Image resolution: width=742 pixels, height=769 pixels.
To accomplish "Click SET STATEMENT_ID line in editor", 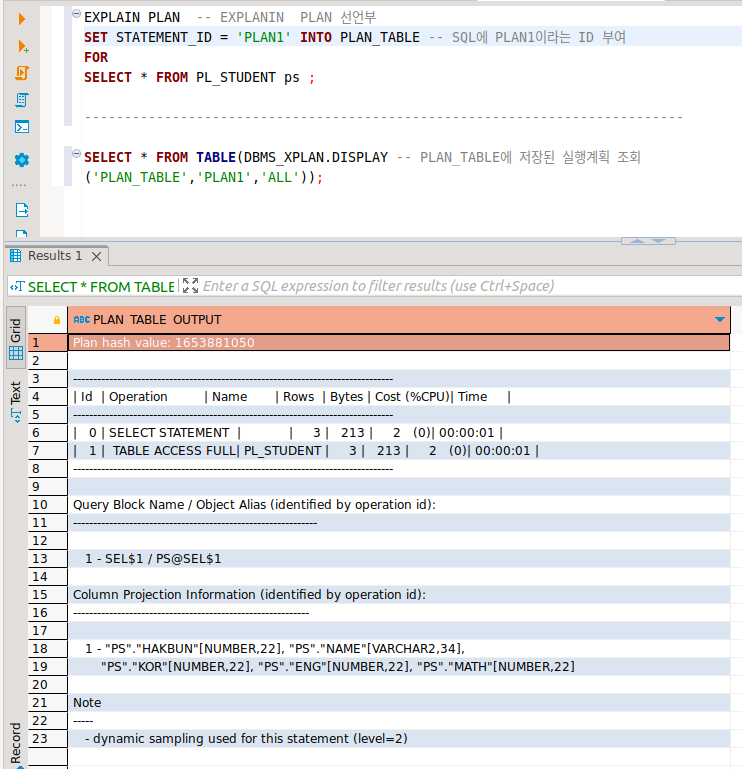I will click(x=355, y=37).
